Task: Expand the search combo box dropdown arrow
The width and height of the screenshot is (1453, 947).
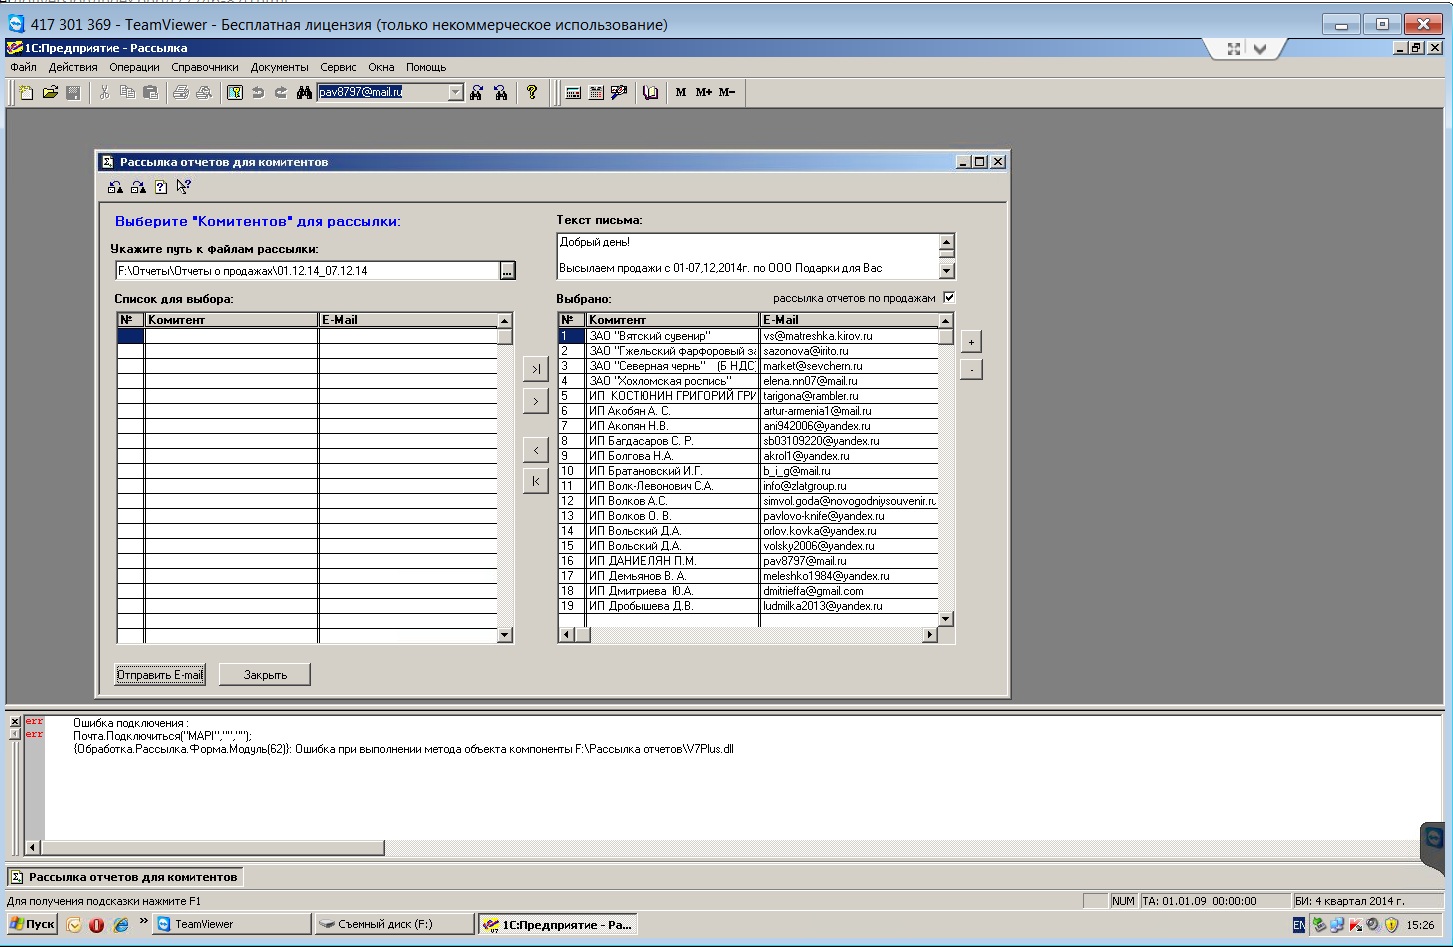Action: point(455,93)
